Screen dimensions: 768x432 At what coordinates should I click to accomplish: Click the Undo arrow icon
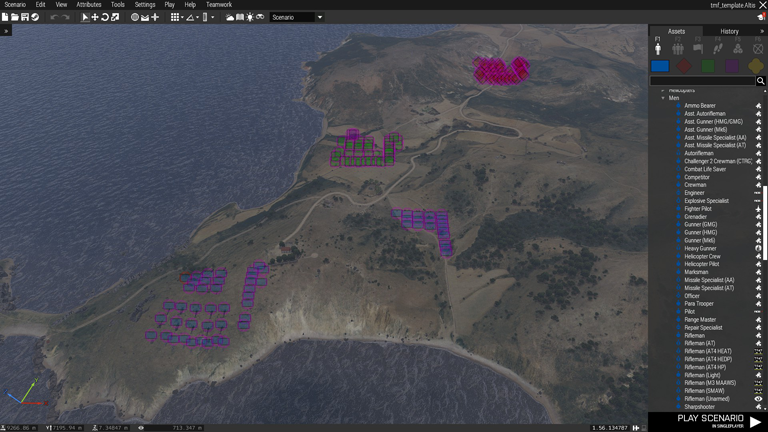point(54,17)
